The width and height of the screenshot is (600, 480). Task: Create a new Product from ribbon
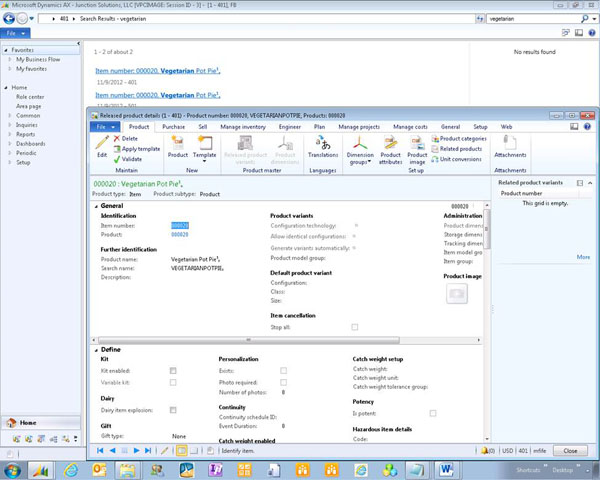point(178,147)
